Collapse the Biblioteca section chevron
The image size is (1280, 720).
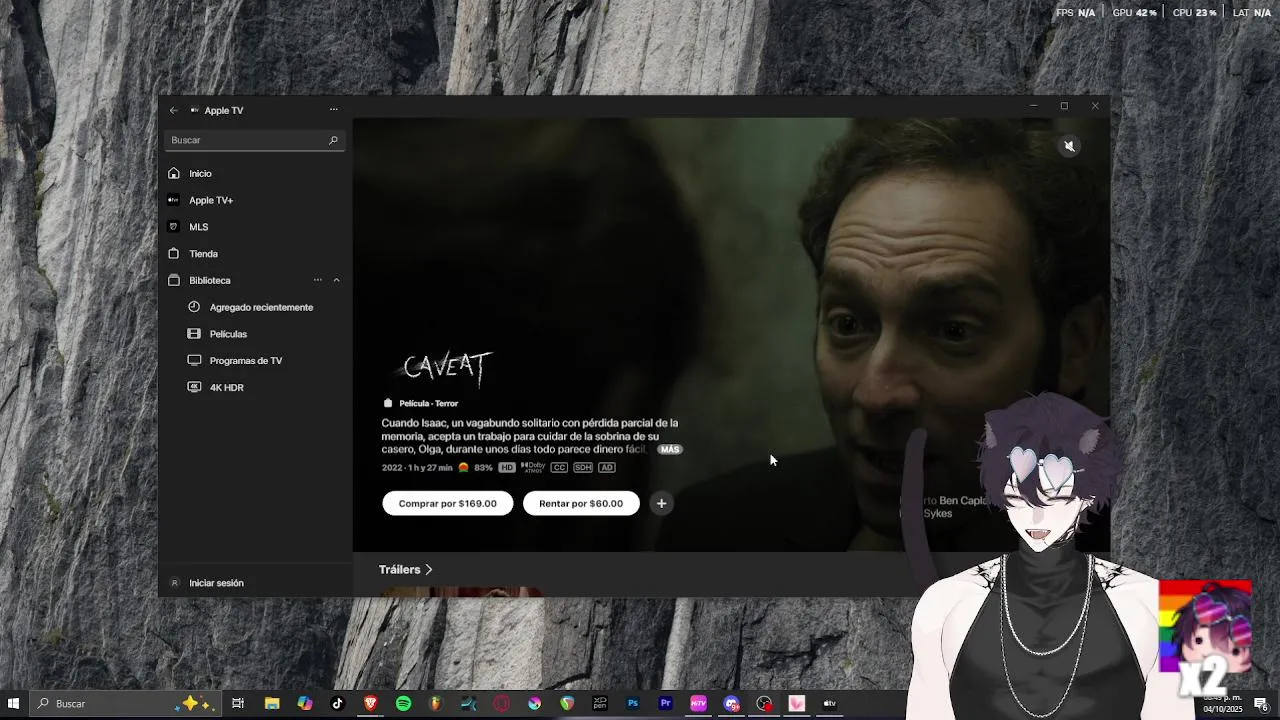click(x=336, y=280)
